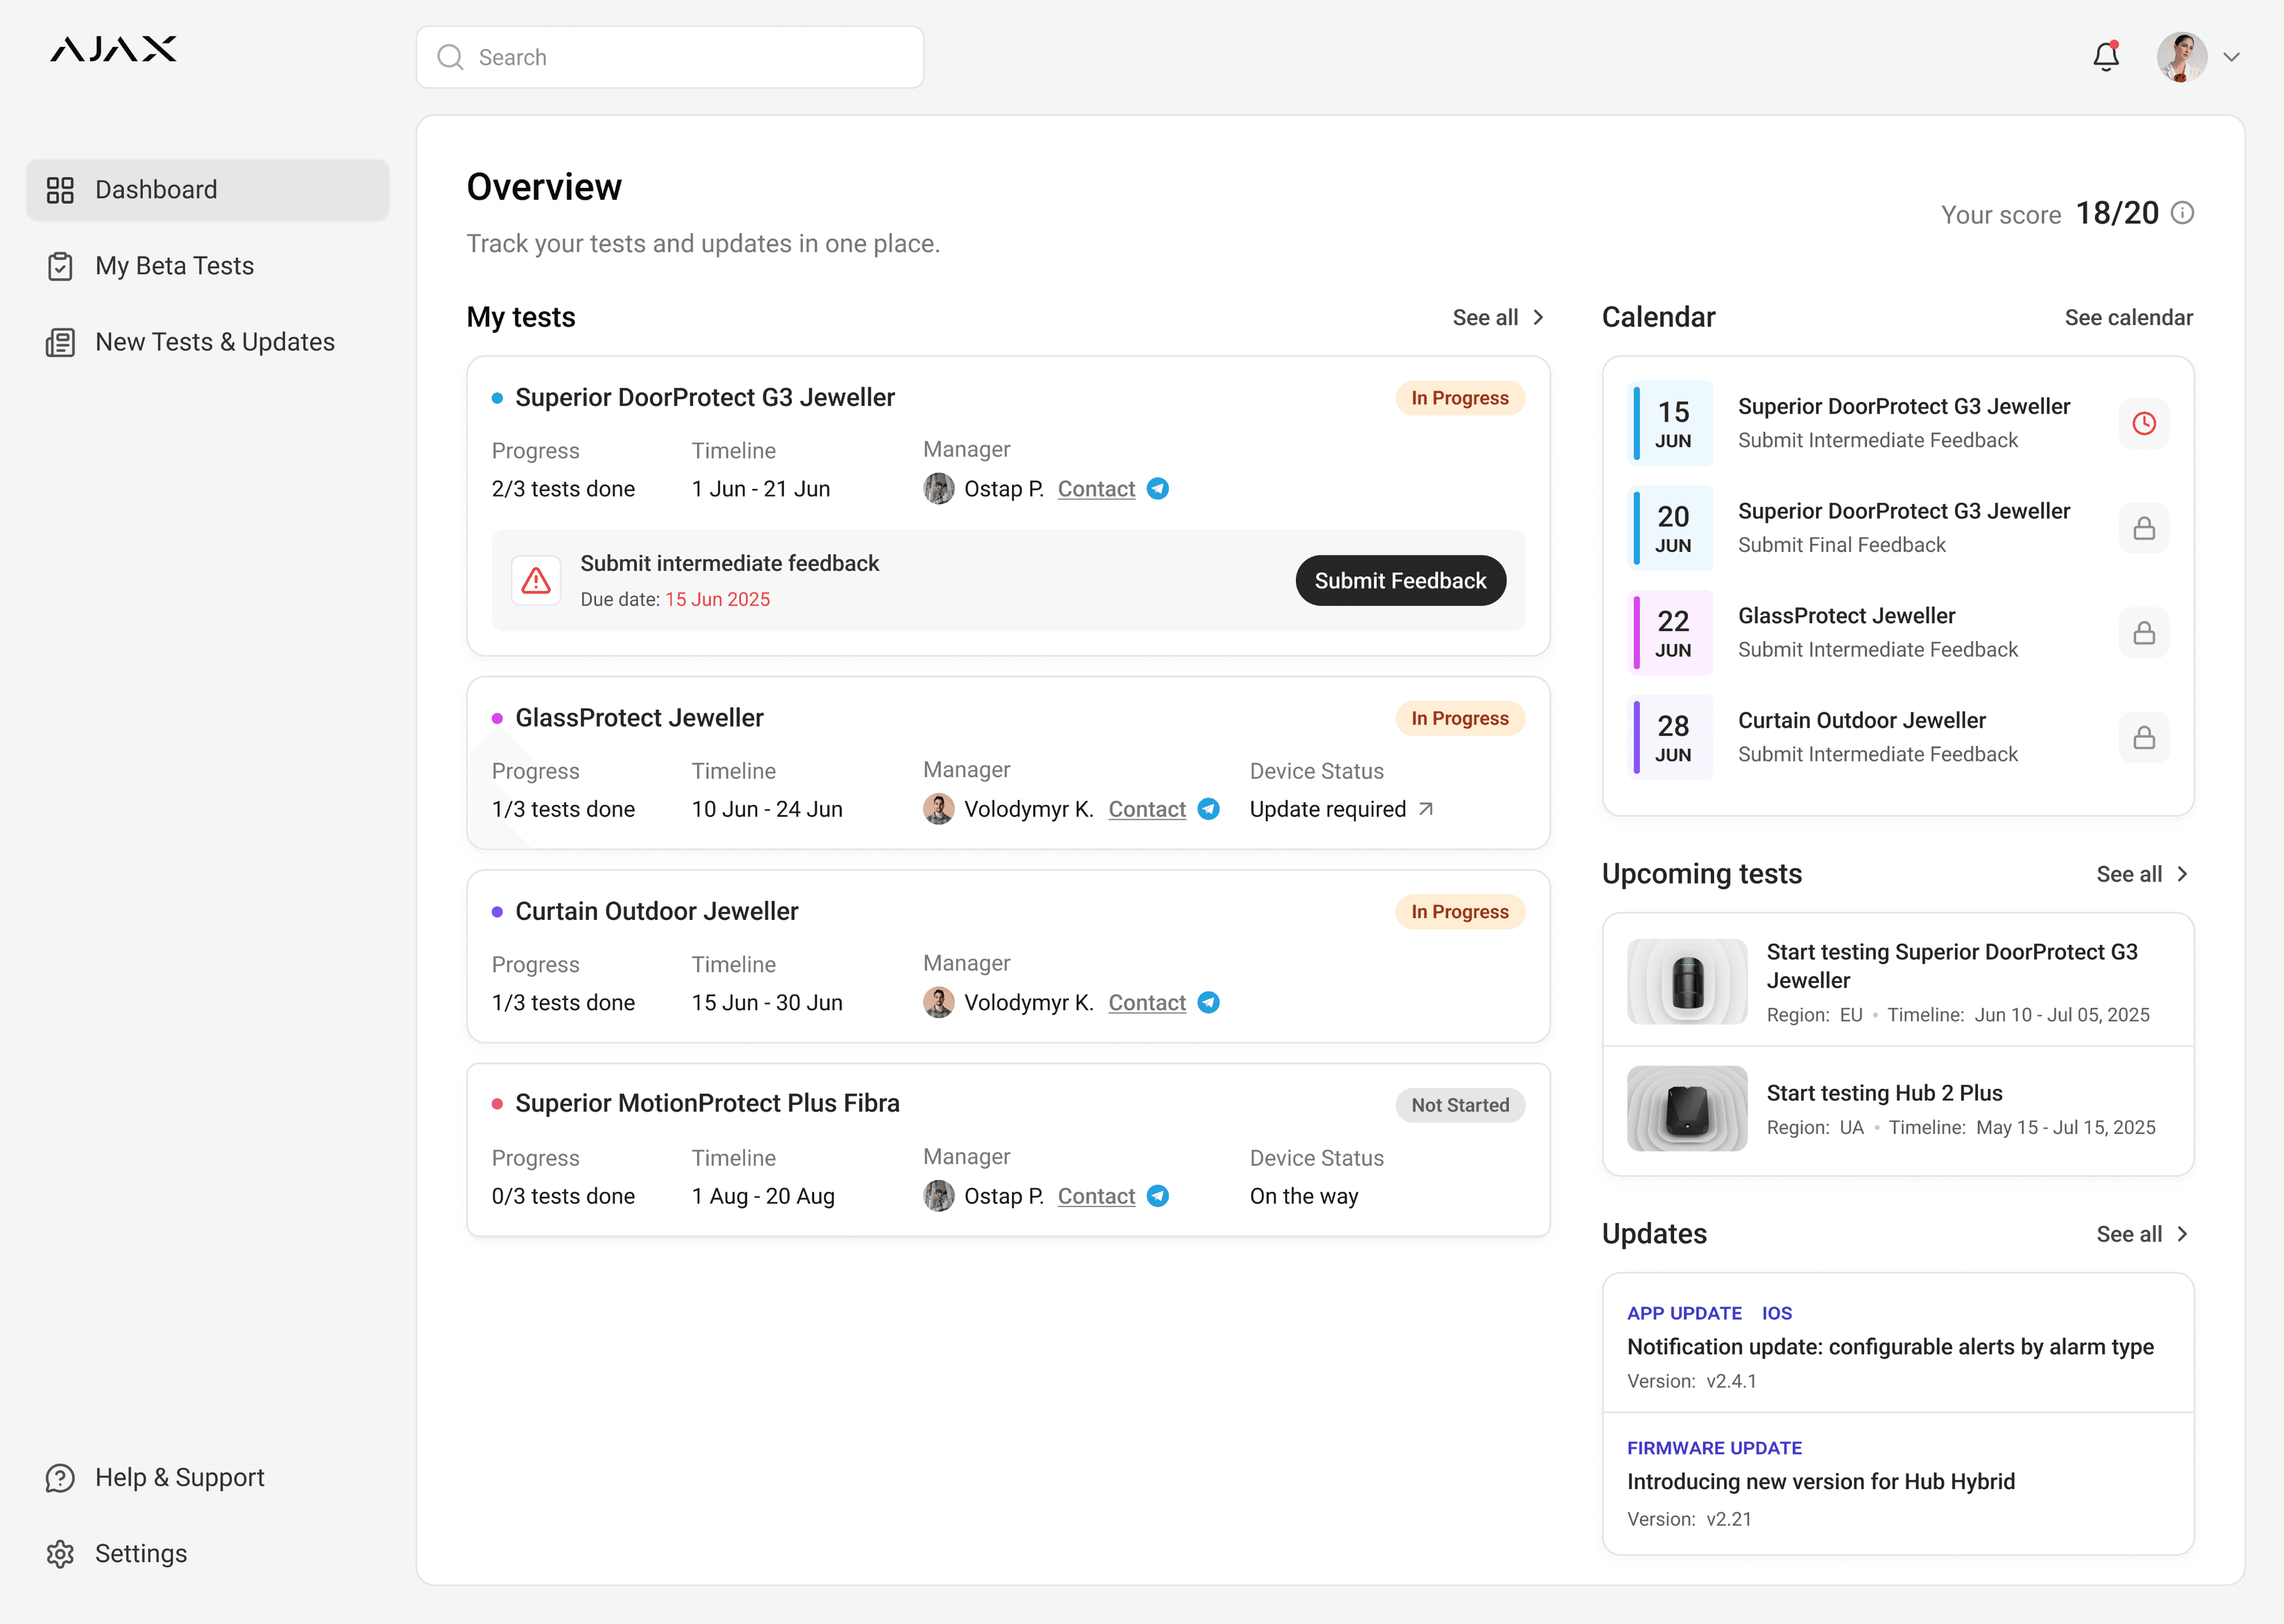
Task: Click In Progress badge on GlassProtect Jeweller
Action: tap(1460, 719)
